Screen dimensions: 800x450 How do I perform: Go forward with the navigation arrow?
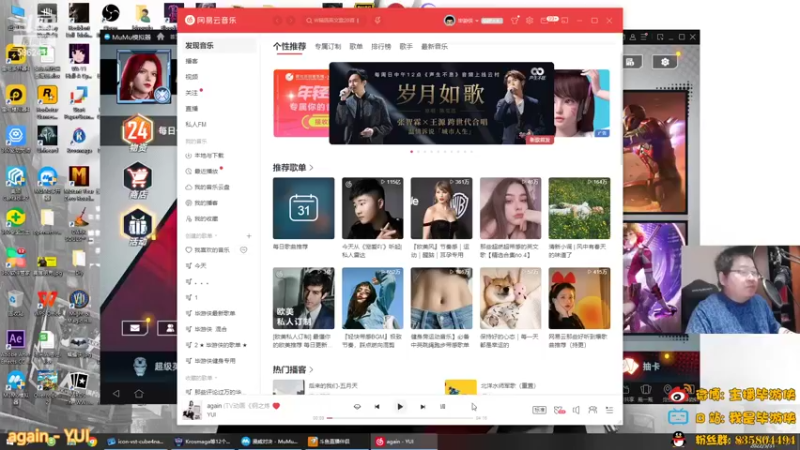(291, 20)
